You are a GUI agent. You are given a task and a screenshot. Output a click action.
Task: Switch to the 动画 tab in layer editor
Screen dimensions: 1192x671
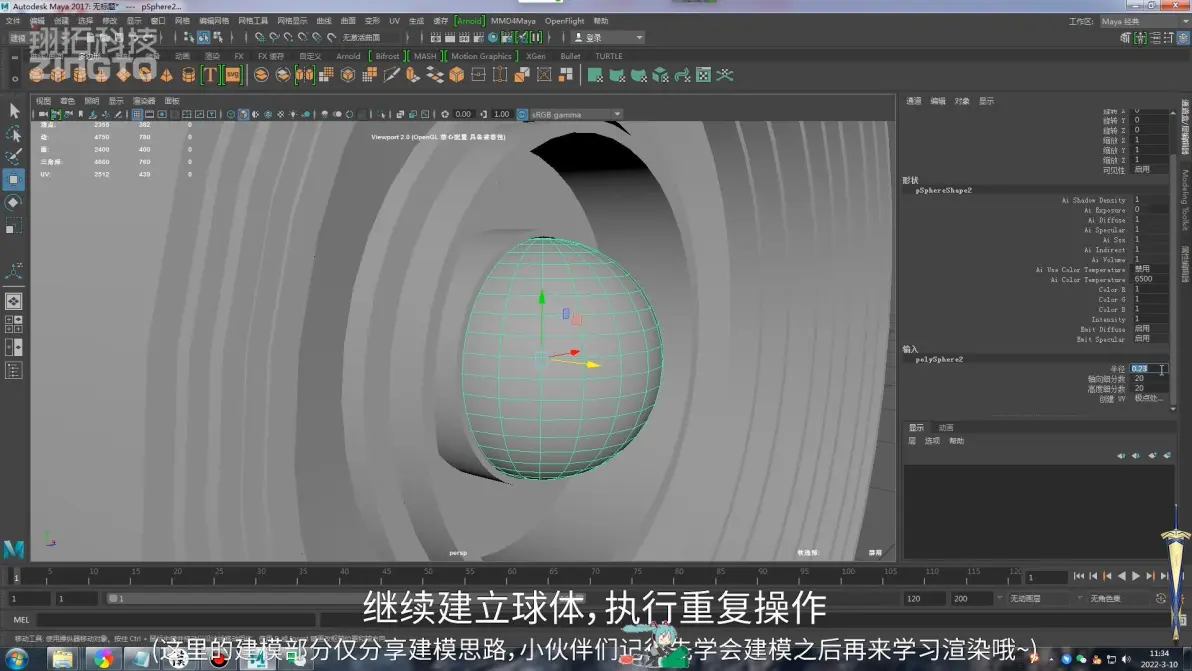pos(946,428)
